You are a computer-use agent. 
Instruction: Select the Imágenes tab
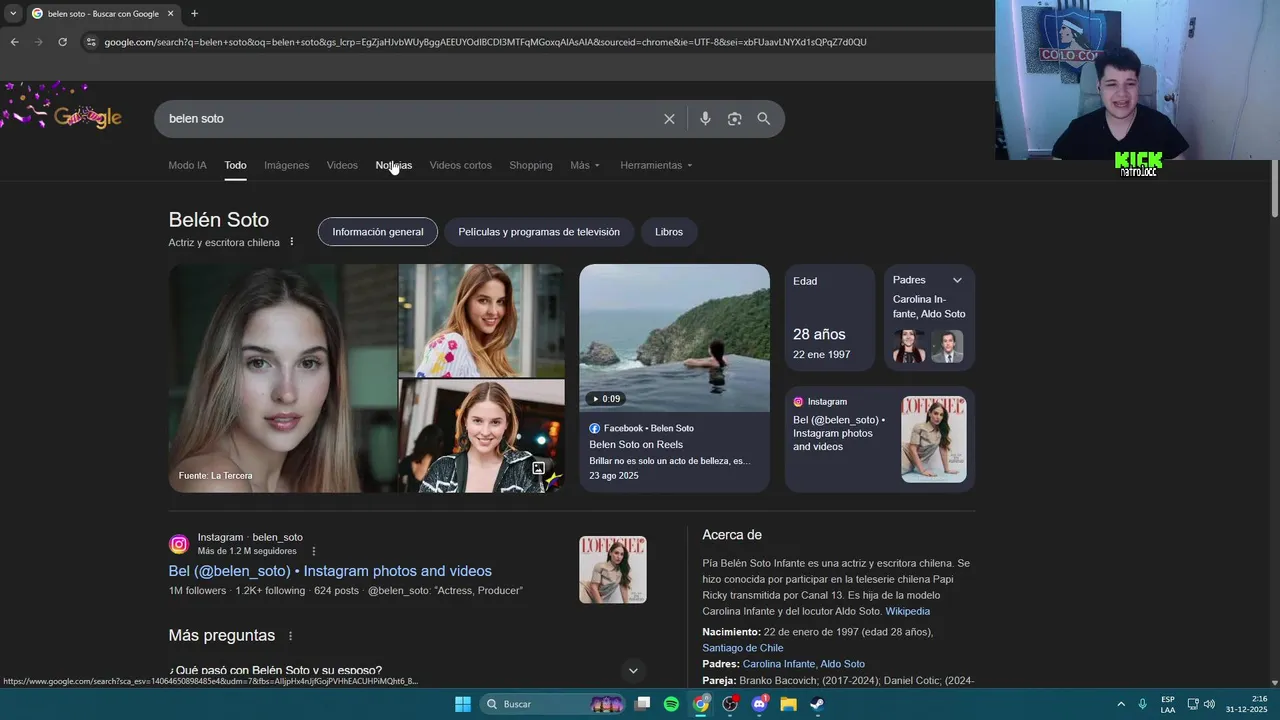click(x=287, y=165)
